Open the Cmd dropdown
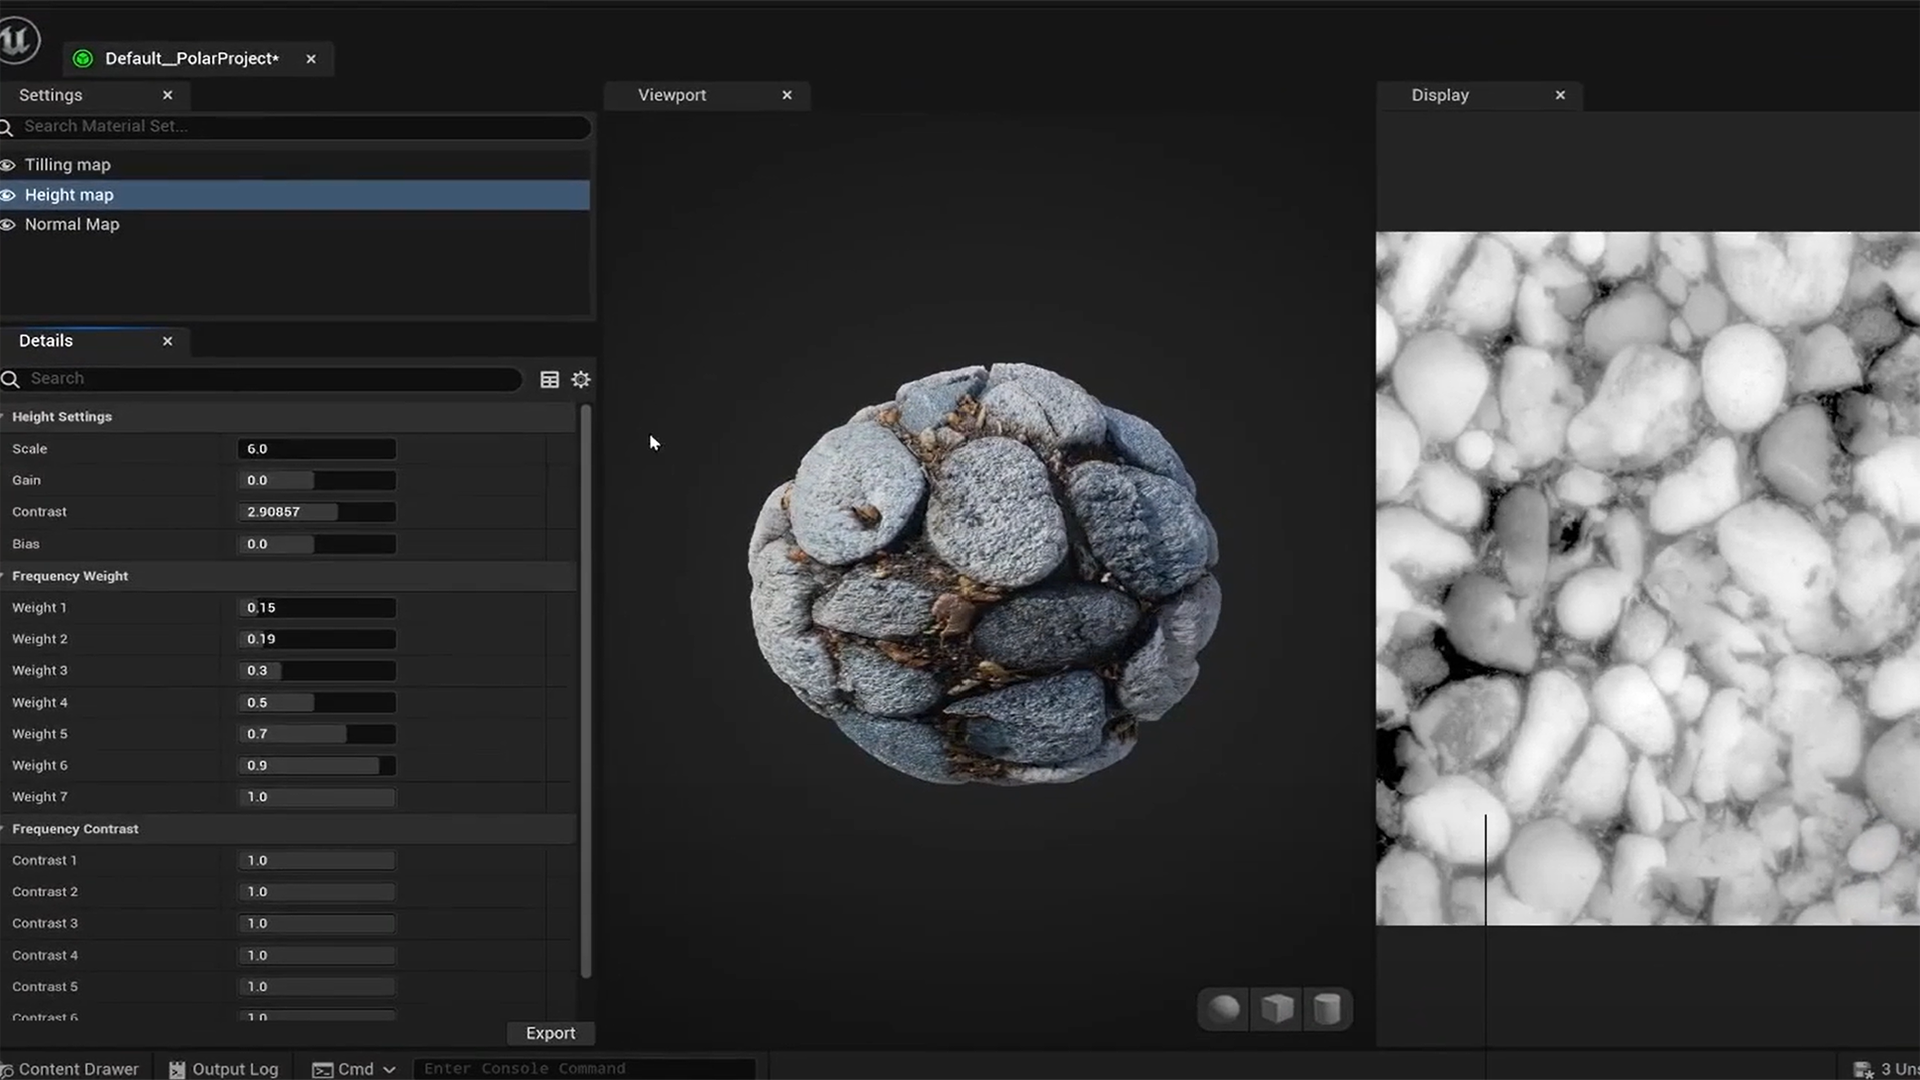Image resolution: width=1920 pixels, height=1080 pixels. 354,1069
